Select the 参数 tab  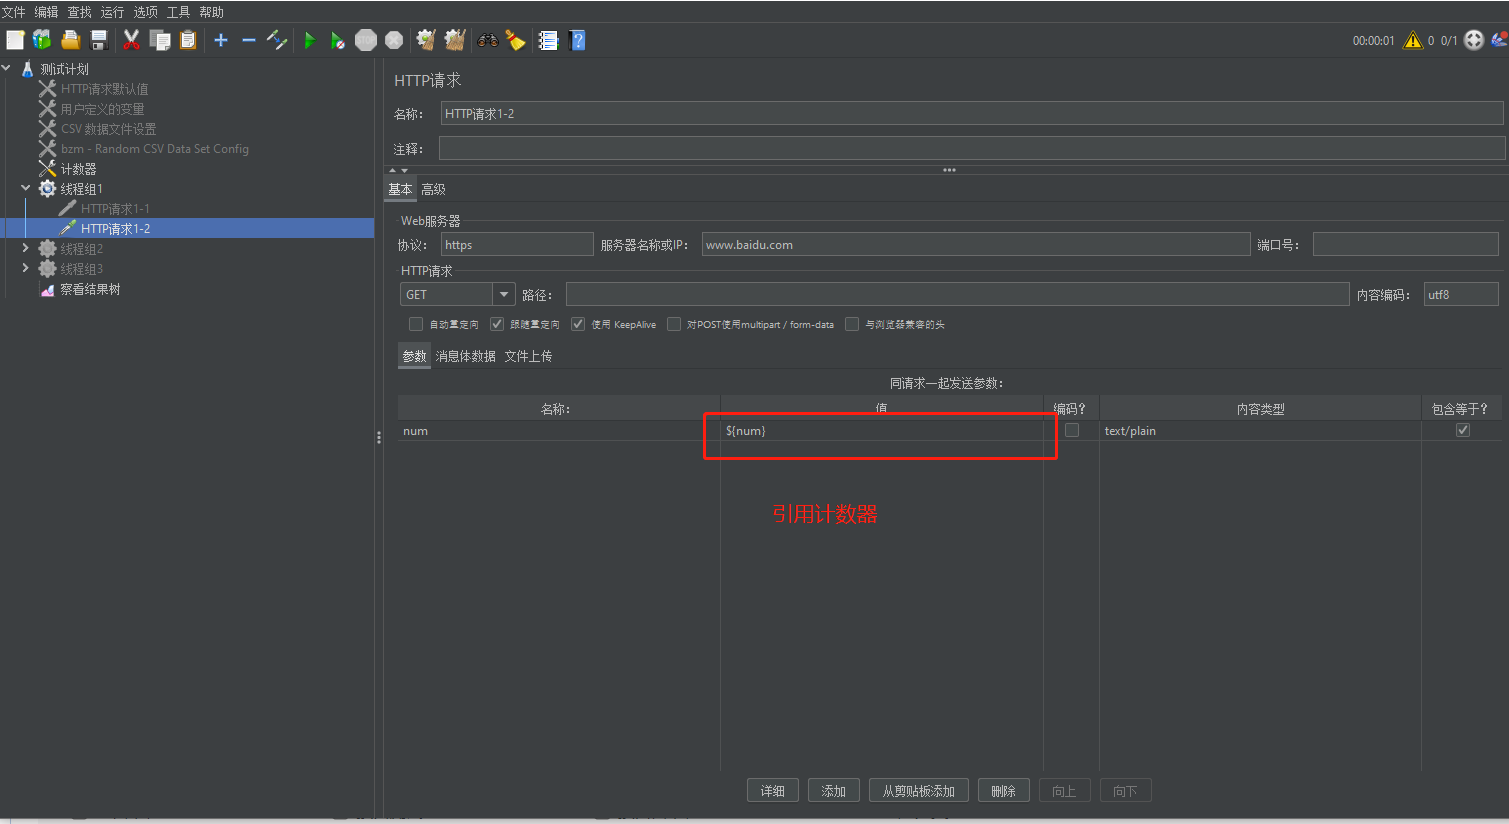point(414,356)
